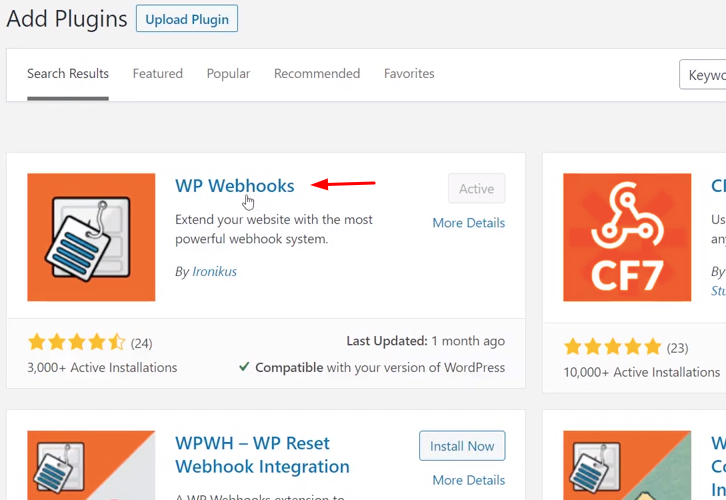The width and height of the screenshot is (726, 500).
Task: Click the WP Webhooks plugin icon
Action: coord(91,237)
